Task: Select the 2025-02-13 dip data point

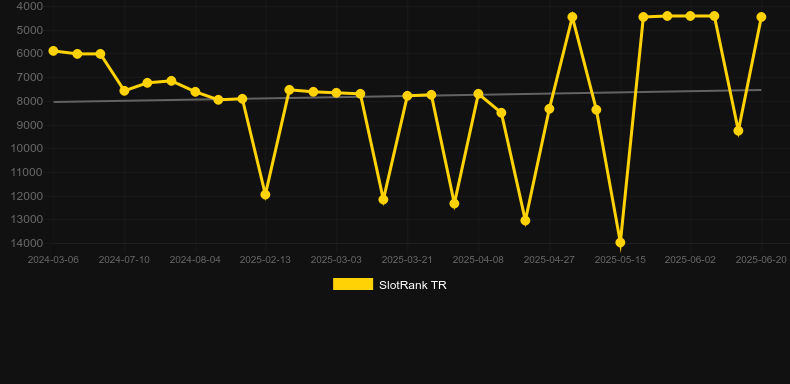Action: click(266, 195)
